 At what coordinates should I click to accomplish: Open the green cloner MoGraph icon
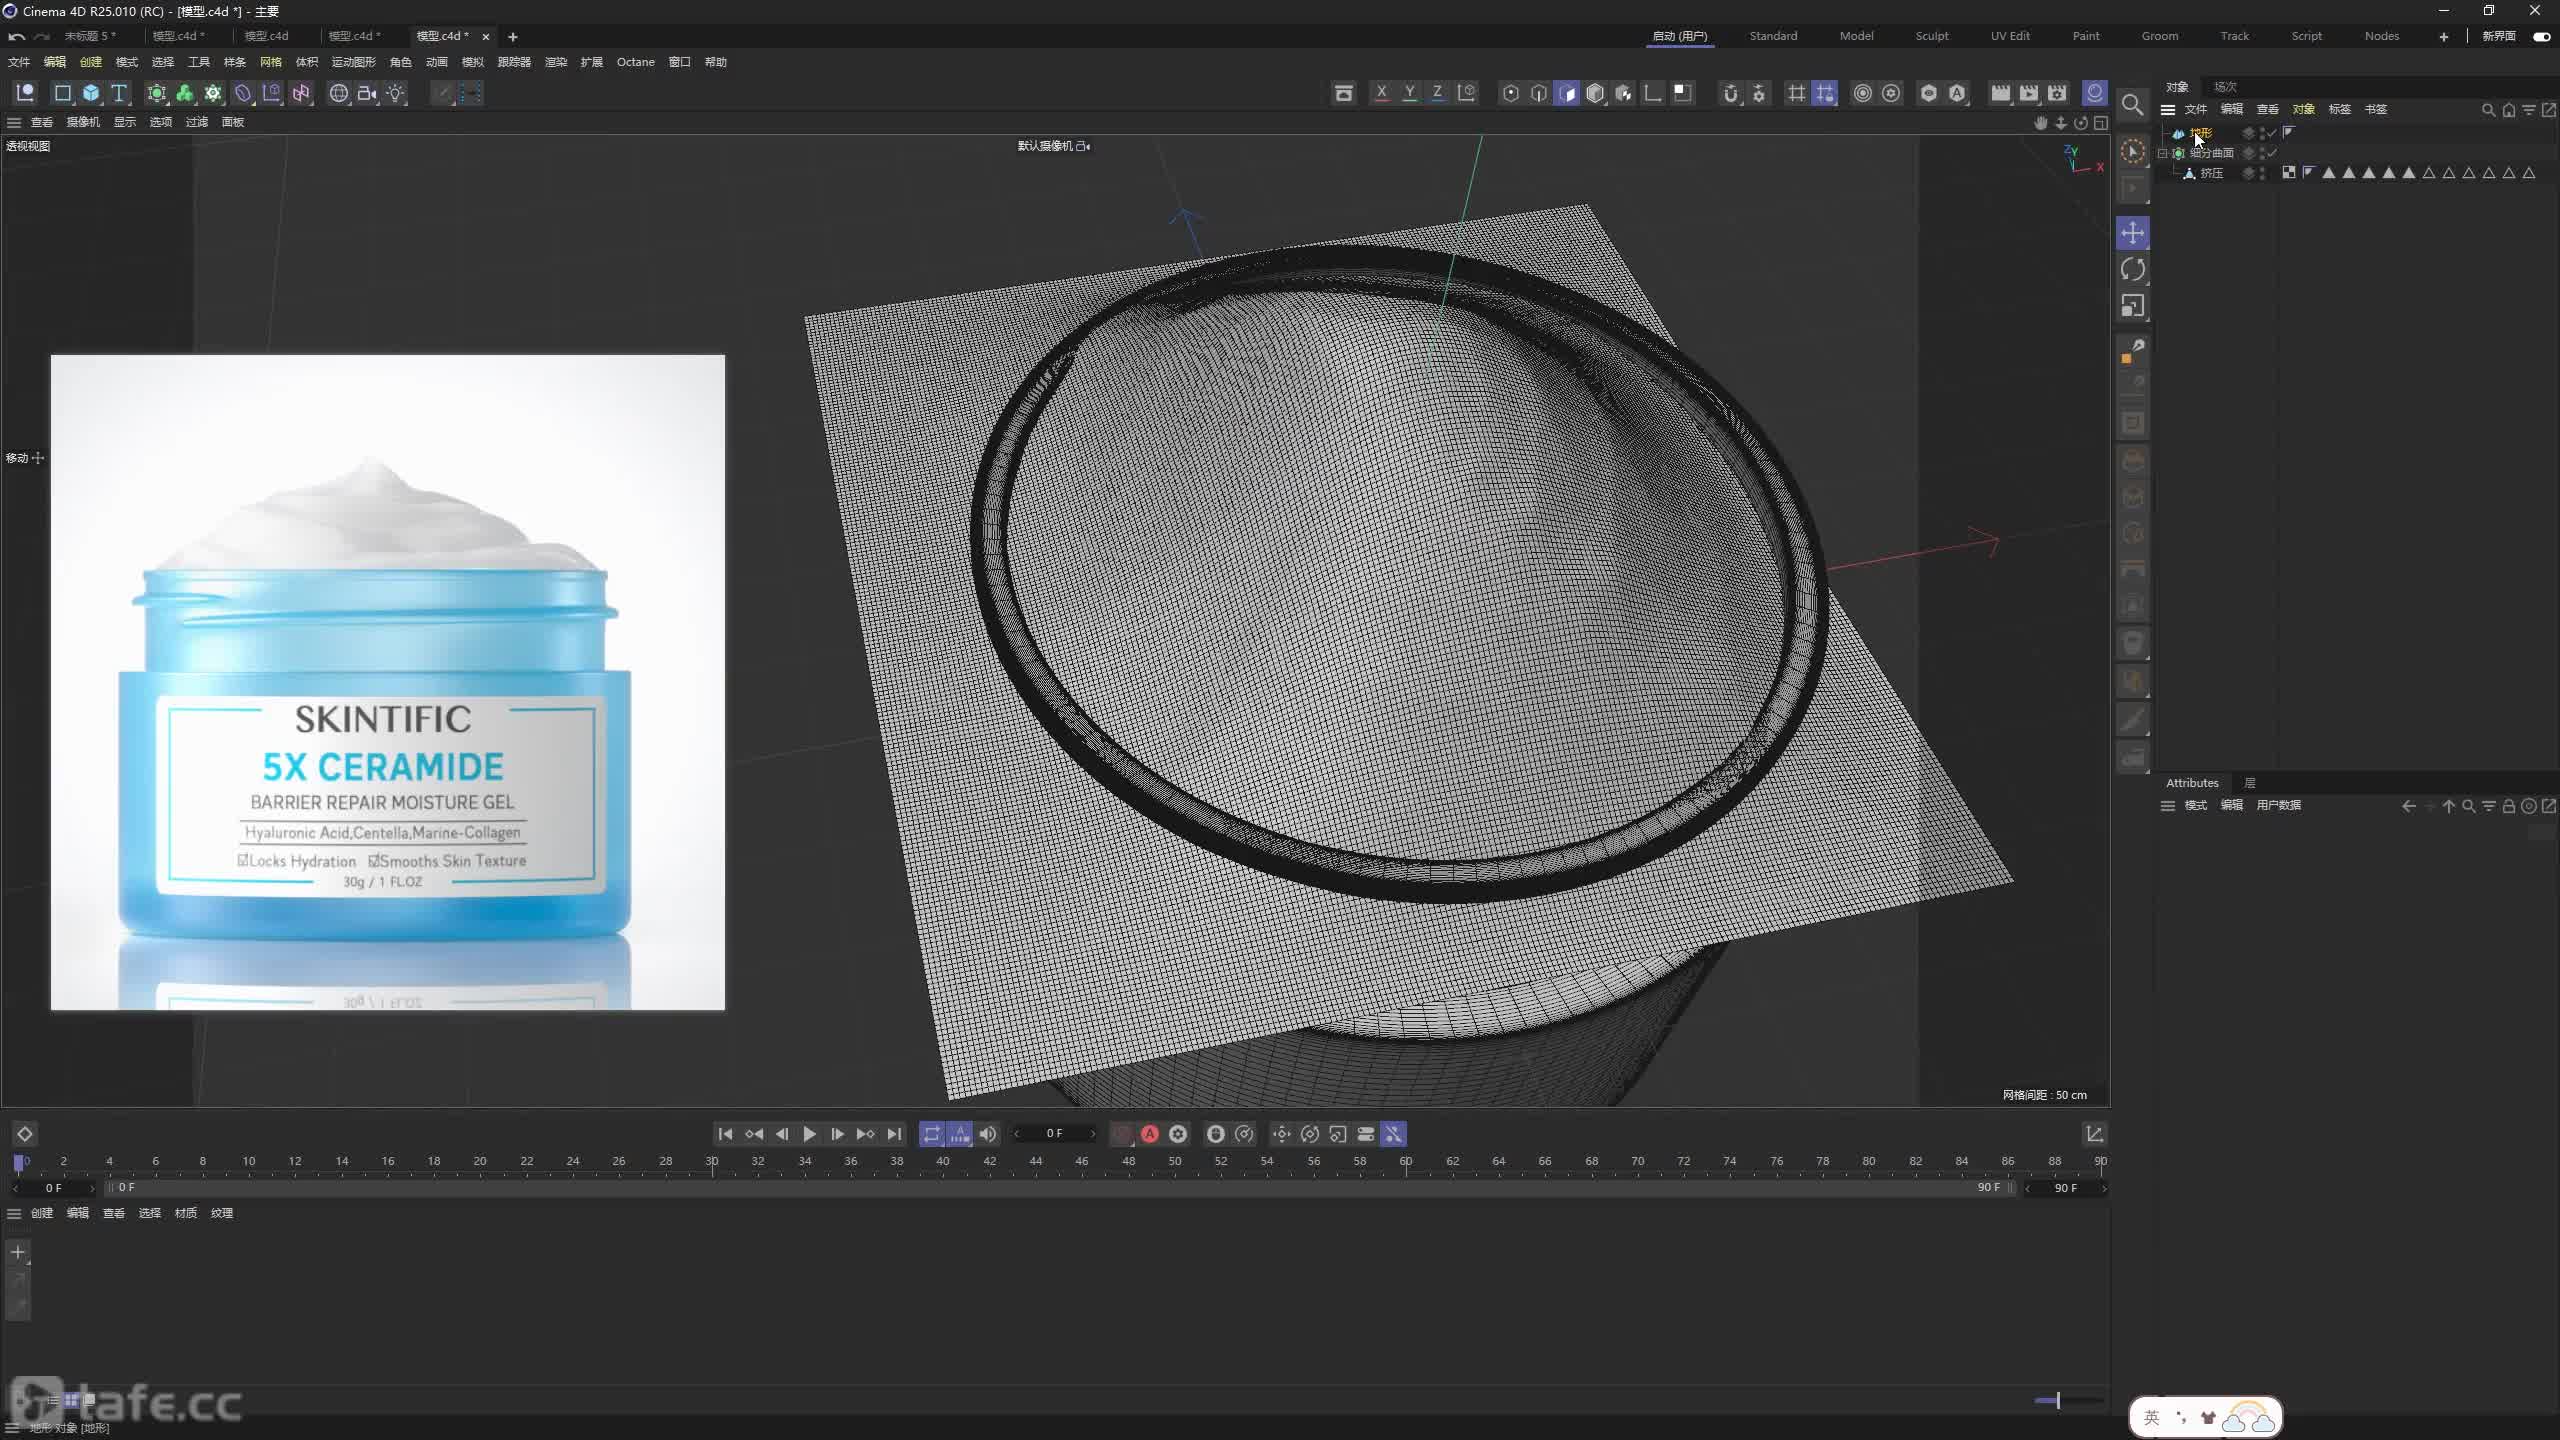click(184, 93)
